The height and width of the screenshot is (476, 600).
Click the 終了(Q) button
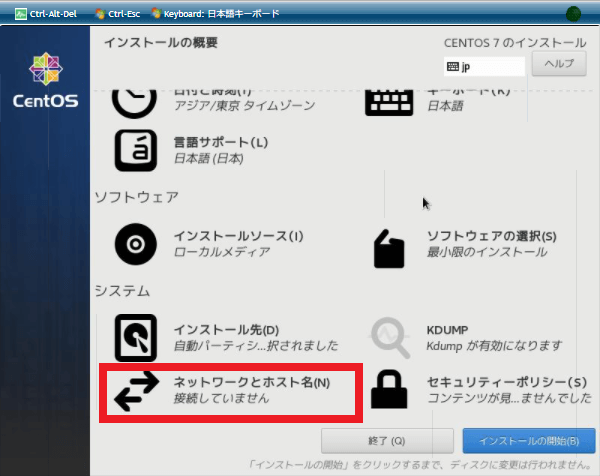tap(387, 441)
